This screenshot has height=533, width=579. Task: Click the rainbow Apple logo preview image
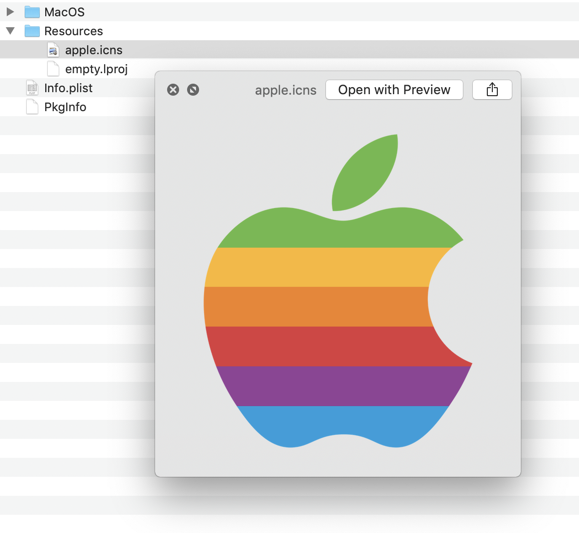point(338,291)
